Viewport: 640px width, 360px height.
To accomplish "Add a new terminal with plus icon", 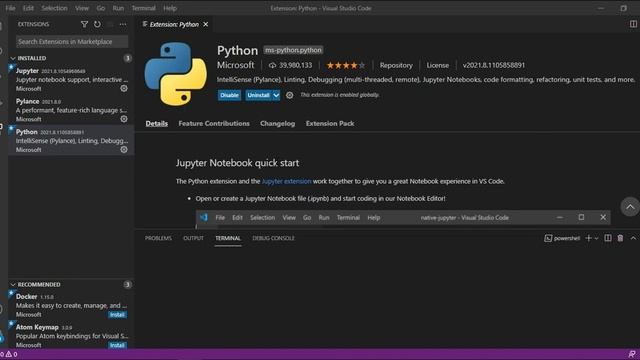I will click(x=588, y=238).
